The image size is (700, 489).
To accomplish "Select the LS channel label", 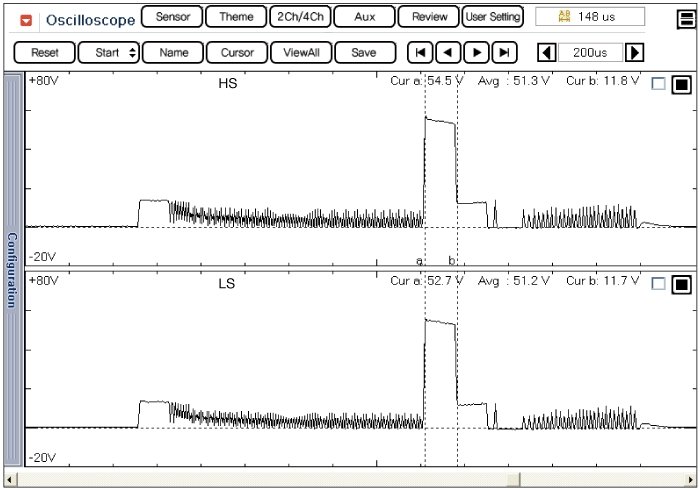I will 227,284.
